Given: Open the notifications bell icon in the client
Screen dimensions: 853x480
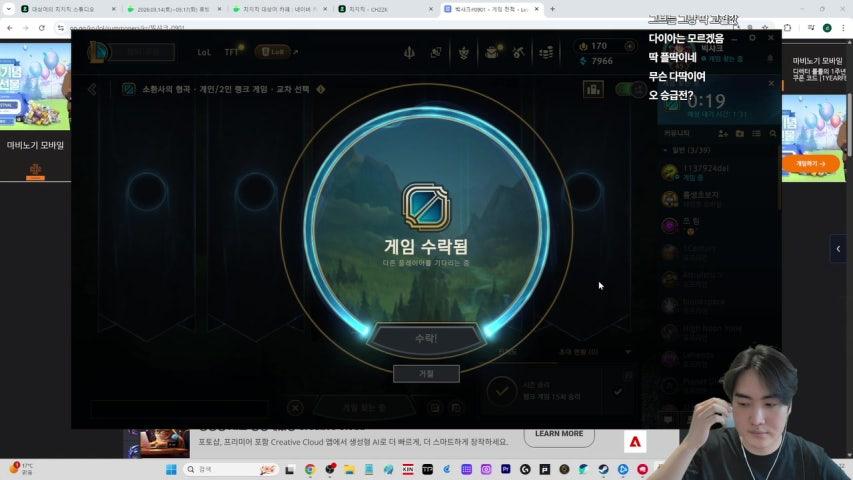Looking at the screenshot, I should tap(770, 58).
